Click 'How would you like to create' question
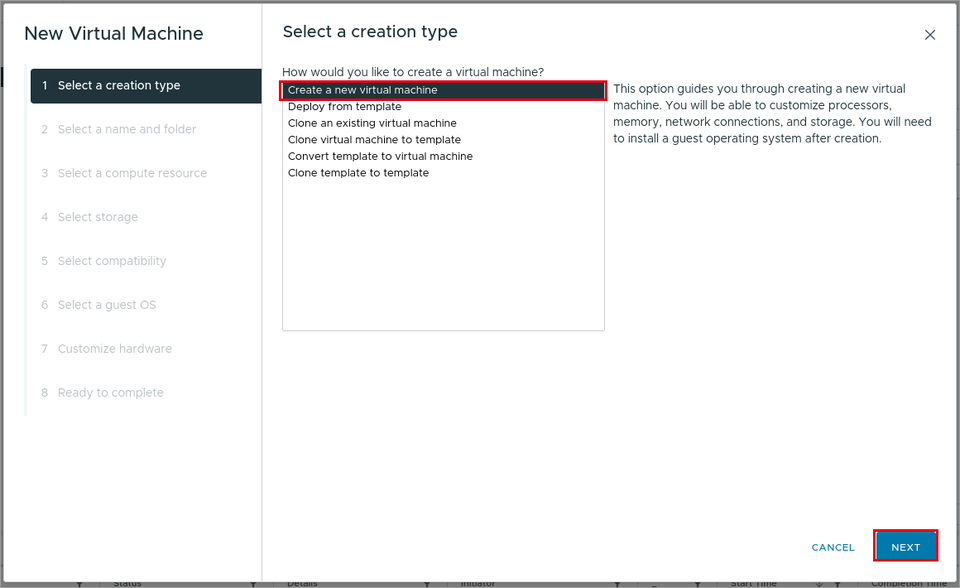Screen dimensions: 960x588 tap(413, 72)
